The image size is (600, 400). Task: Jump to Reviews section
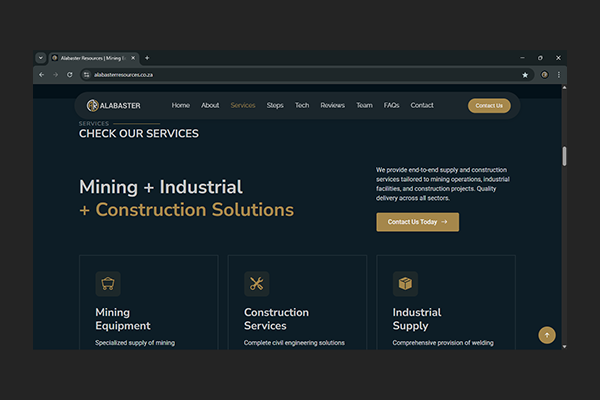(x=333, y=105)
